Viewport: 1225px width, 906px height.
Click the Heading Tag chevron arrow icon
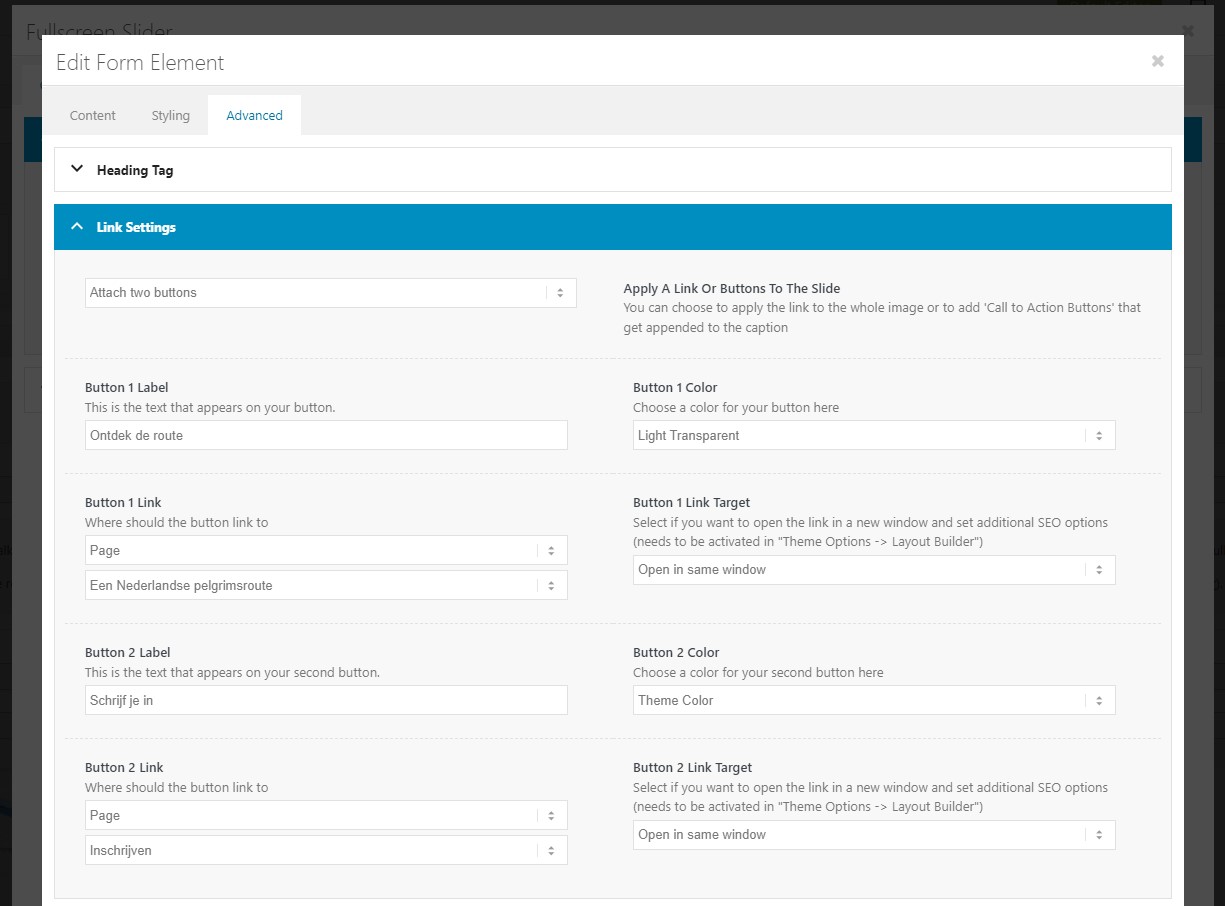click(x=77, y=169)
